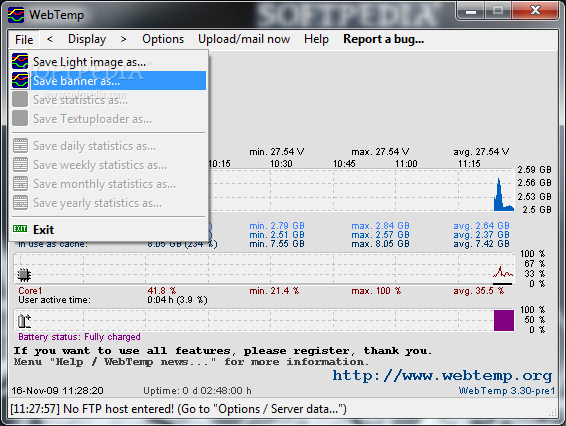Click the max. 100 % CPU value
This screenshot has width=566, height=426.
point(376,291)
